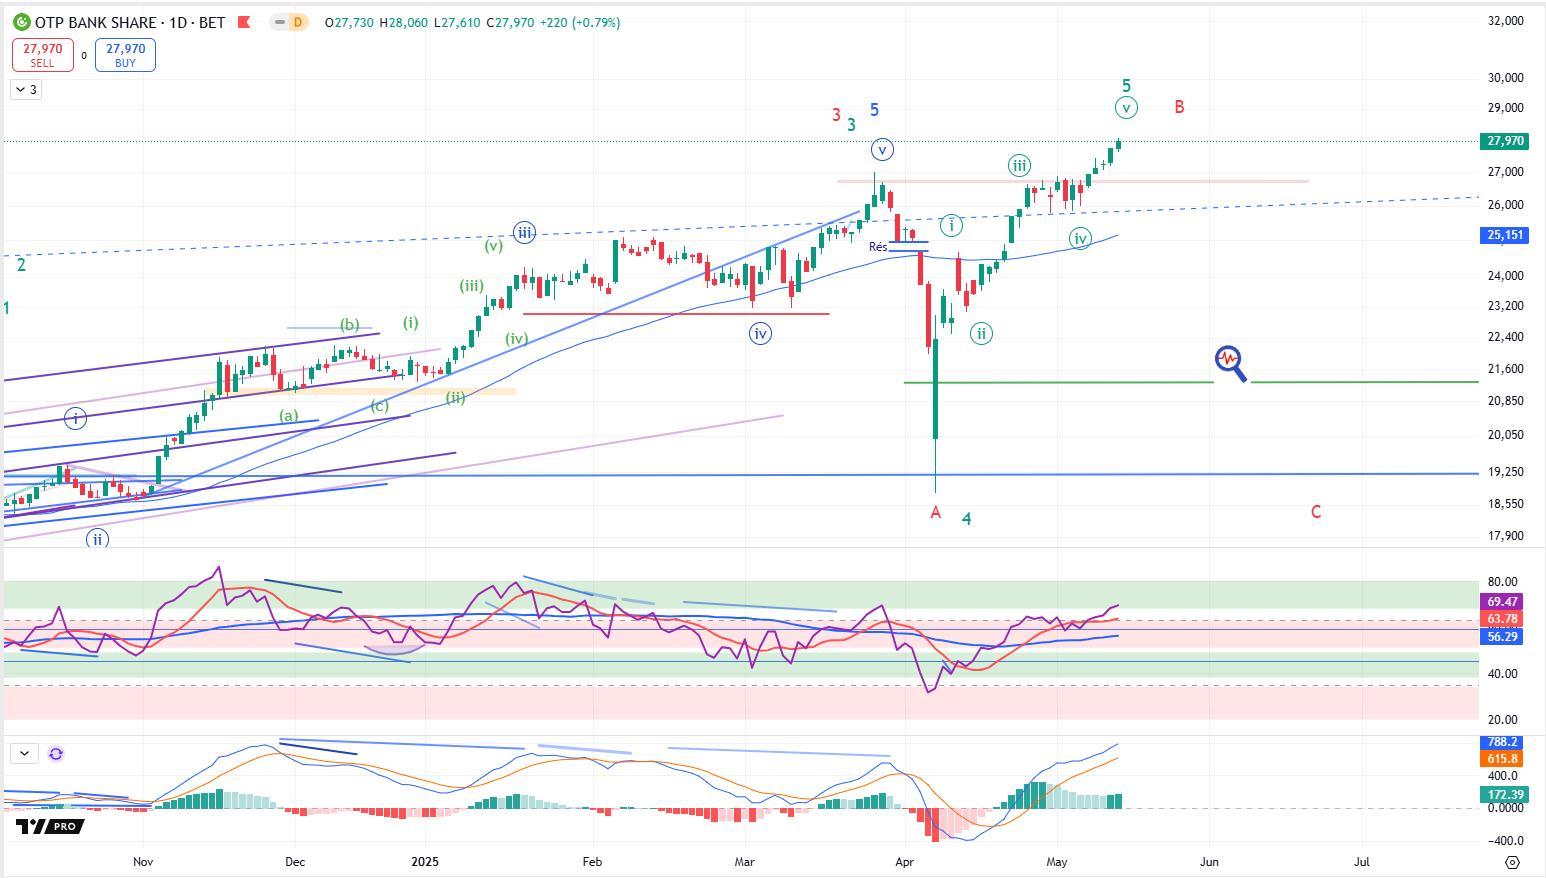Click the red wave label C
1546x878 pixels.
(1316, 512)
